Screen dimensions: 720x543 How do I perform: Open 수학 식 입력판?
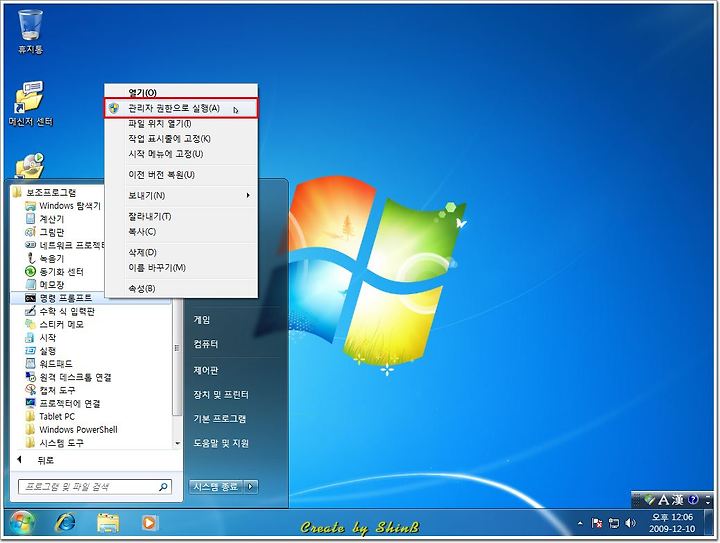(60, 311)
